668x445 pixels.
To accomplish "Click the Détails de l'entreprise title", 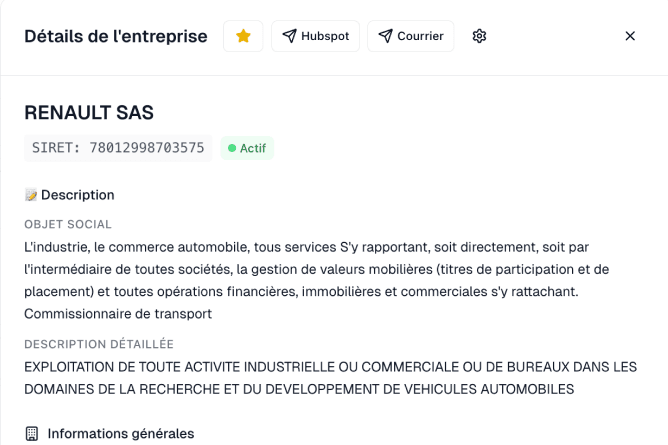I will [x=116, y=36].
